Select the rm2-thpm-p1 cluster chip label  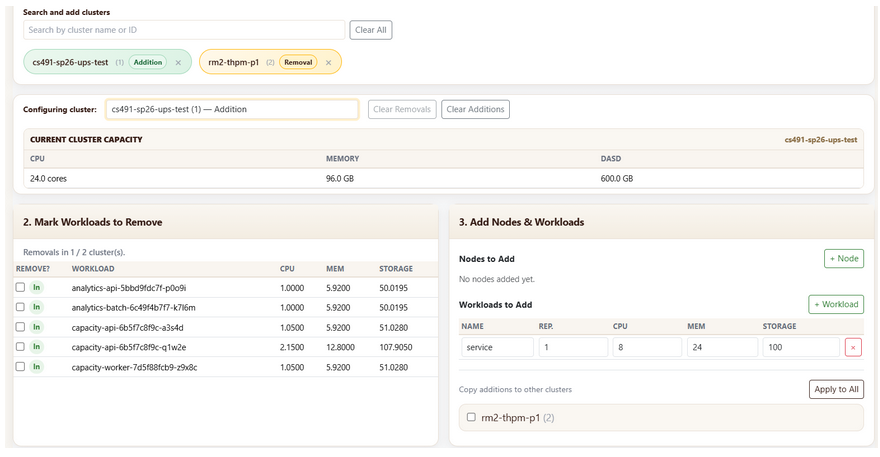(x=233, y=62)
